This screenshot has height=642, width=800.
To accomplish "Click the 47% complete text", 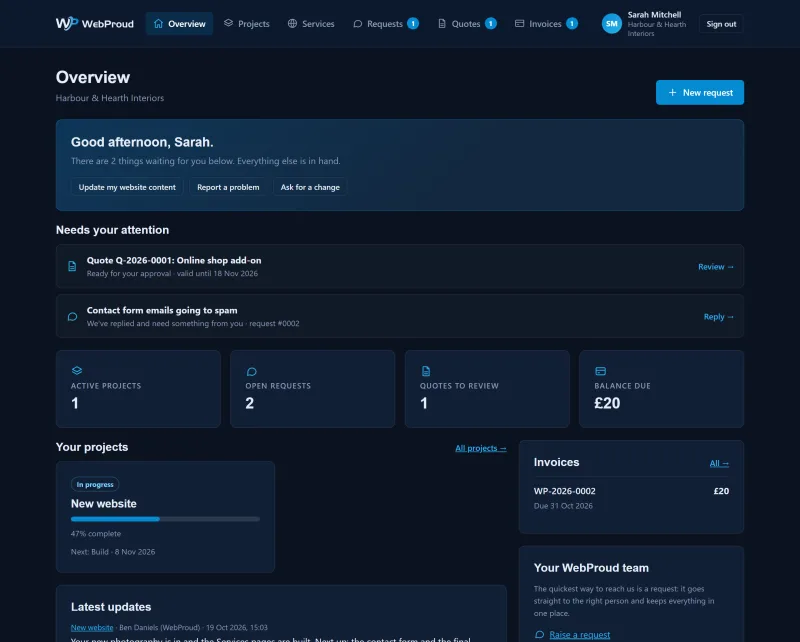I will pyautogui.click(x=96, y=533).
